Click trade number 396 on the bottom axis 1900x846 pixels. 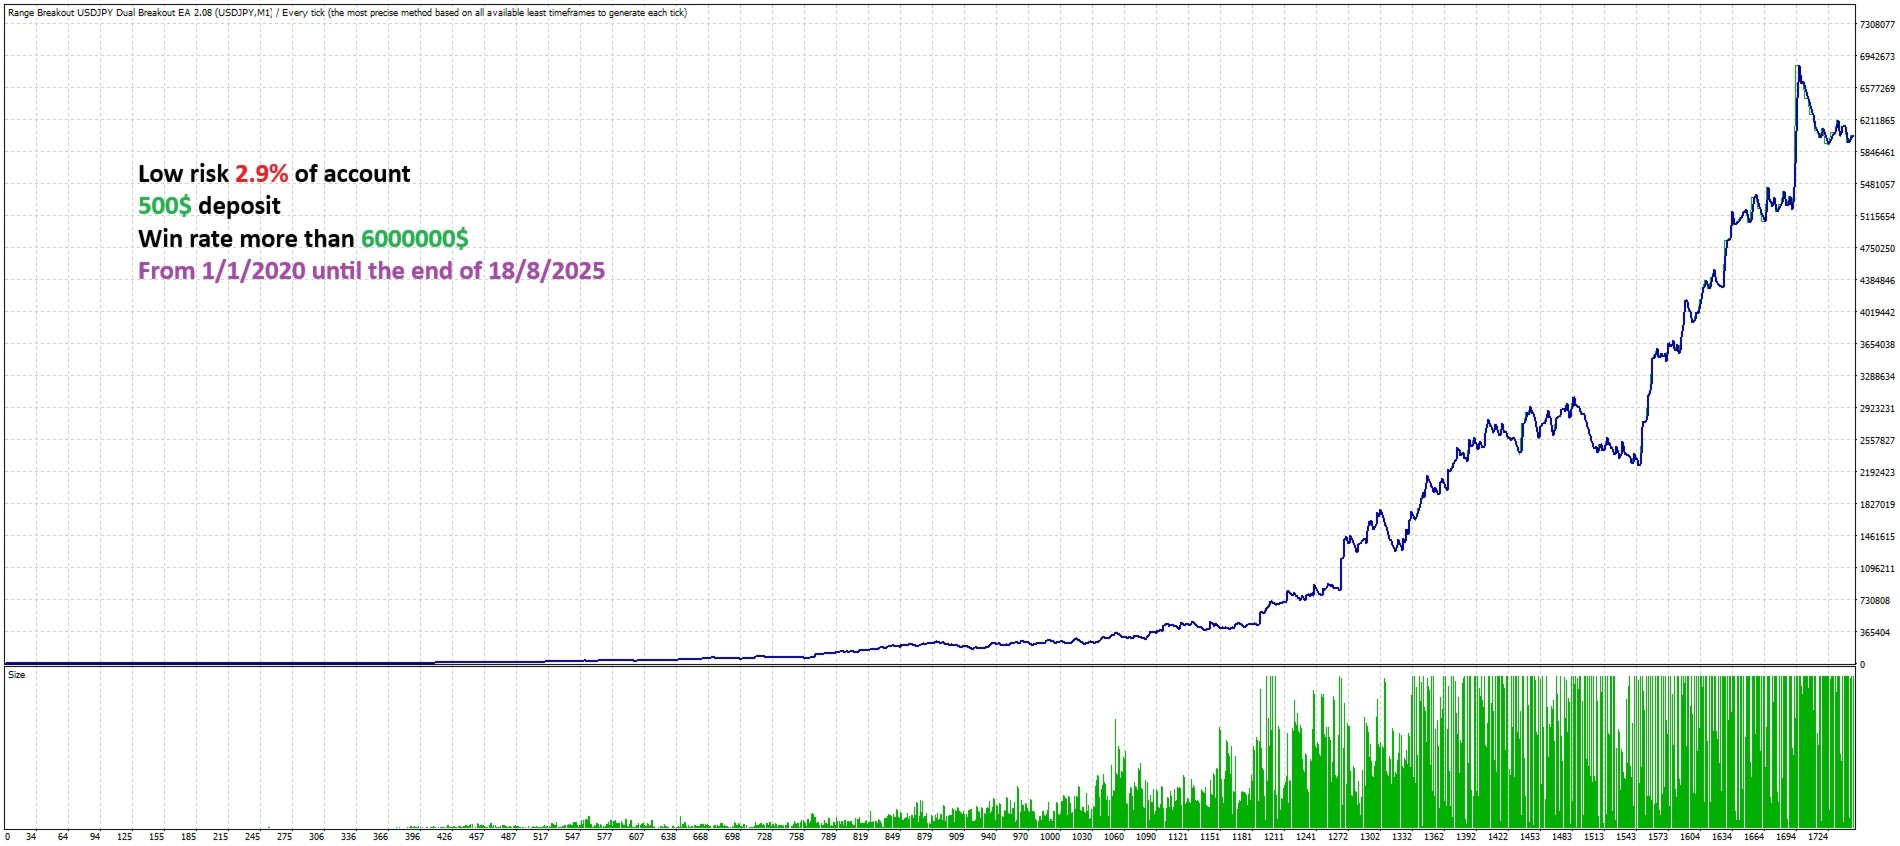(412, 837)
